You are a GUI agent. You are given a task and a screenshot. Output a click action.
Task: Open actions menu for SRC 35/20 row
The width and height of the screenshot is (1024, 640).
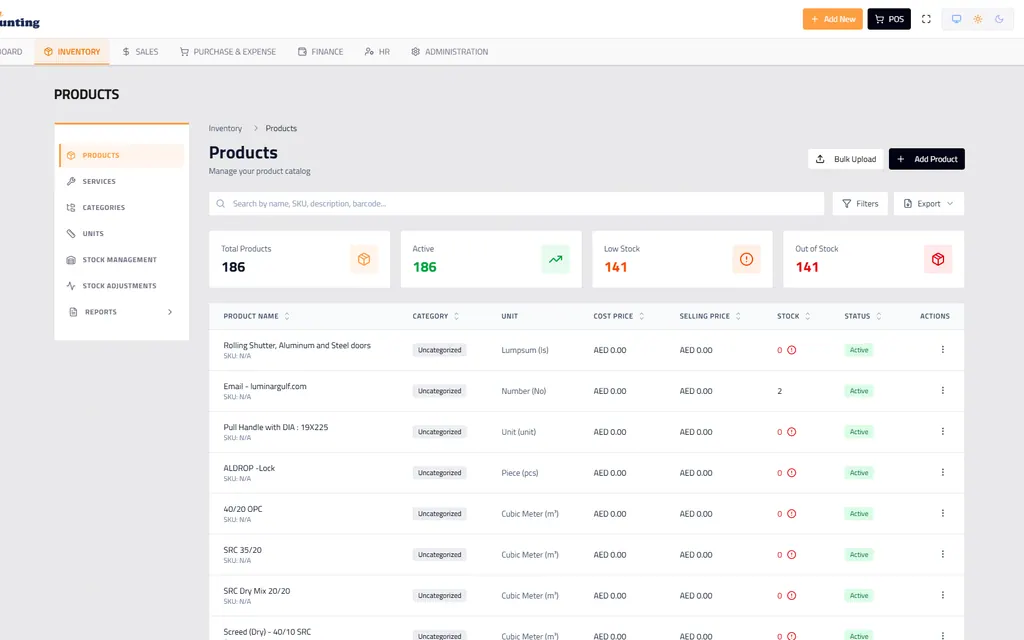(x=942, y=554)
